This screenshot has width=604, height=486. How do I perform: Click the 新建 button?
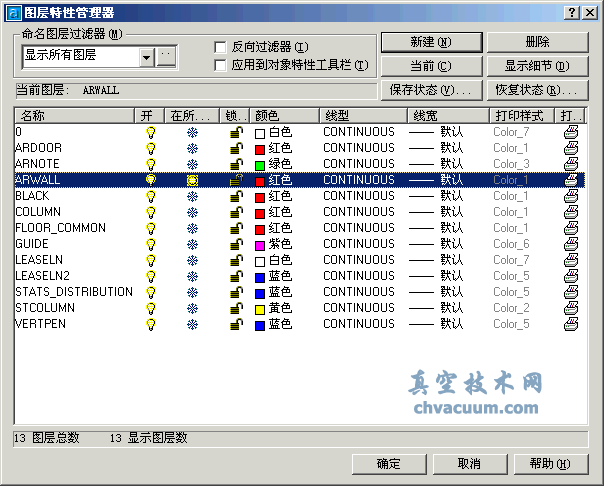[430, 42]
